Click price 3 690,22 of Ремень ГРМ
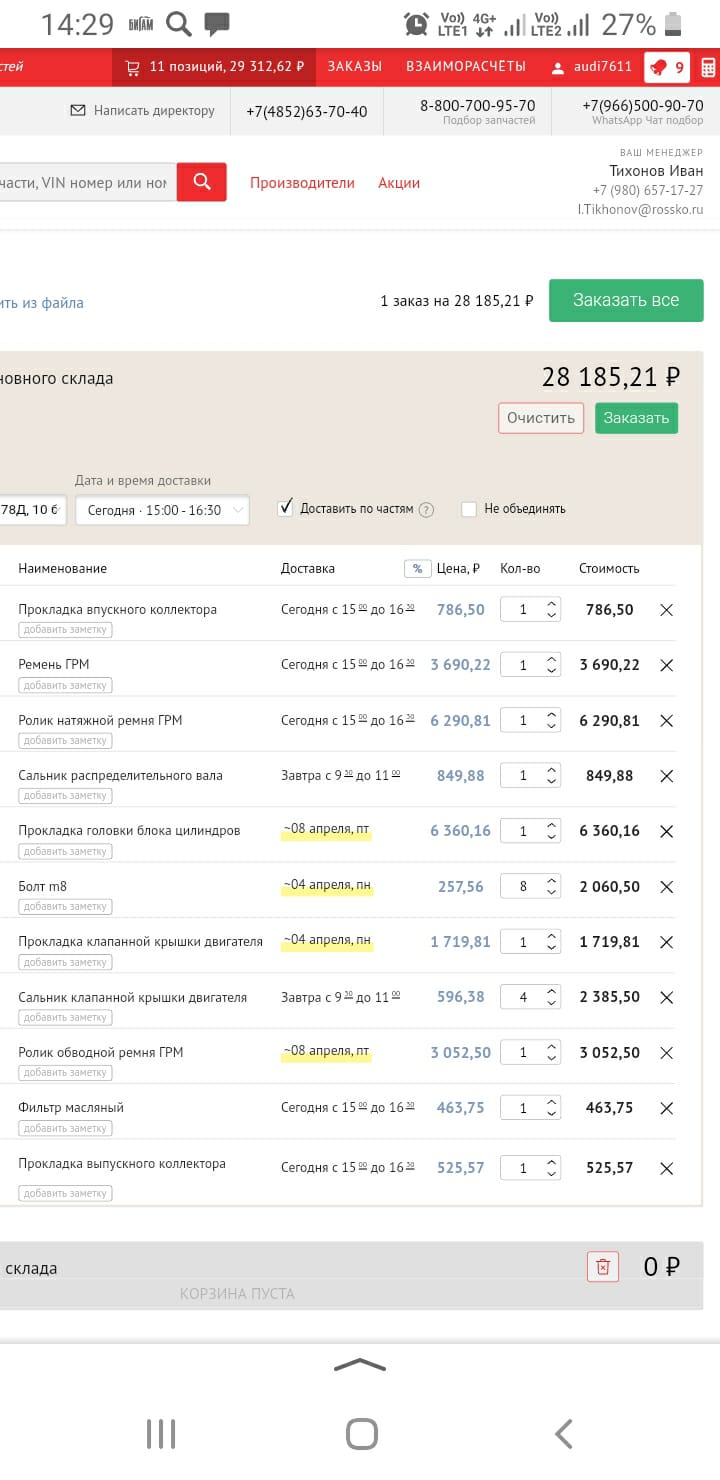Viewport: 720px width, 1480px height. [461, 665]
